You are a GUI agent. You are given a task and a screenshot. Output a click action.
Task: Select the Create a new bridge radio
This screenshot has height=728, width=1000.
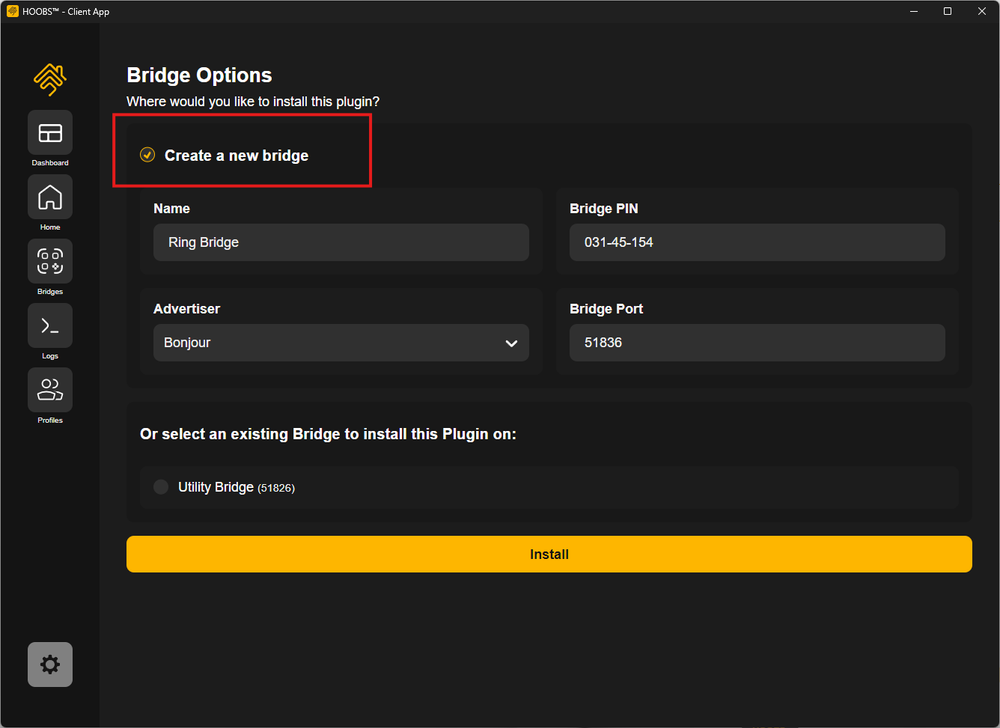pyautogui.click(x=147, y=155)
